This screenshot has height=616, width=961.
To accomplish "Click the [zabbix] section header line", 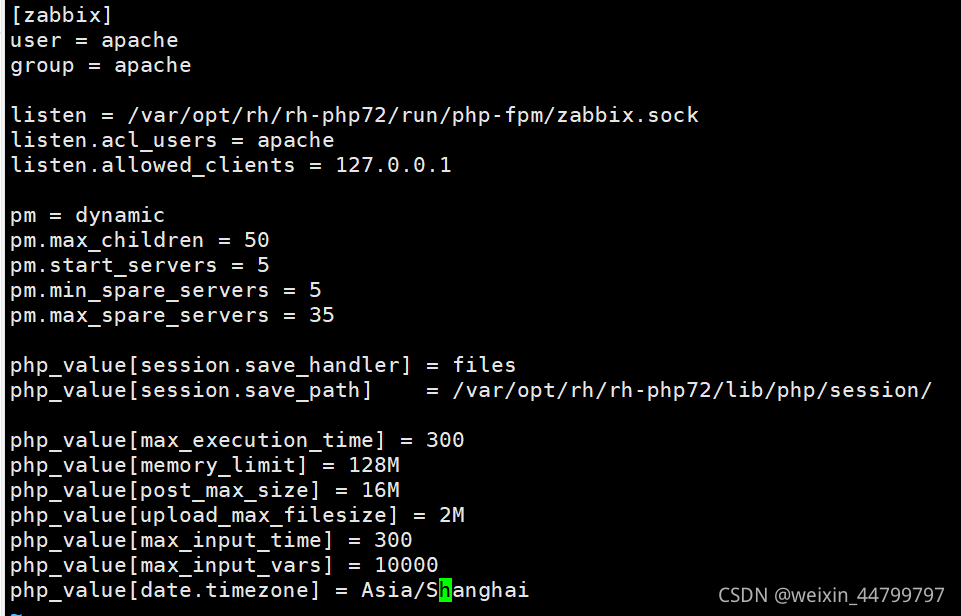I will pyautogui.click(x=61, y=15).
